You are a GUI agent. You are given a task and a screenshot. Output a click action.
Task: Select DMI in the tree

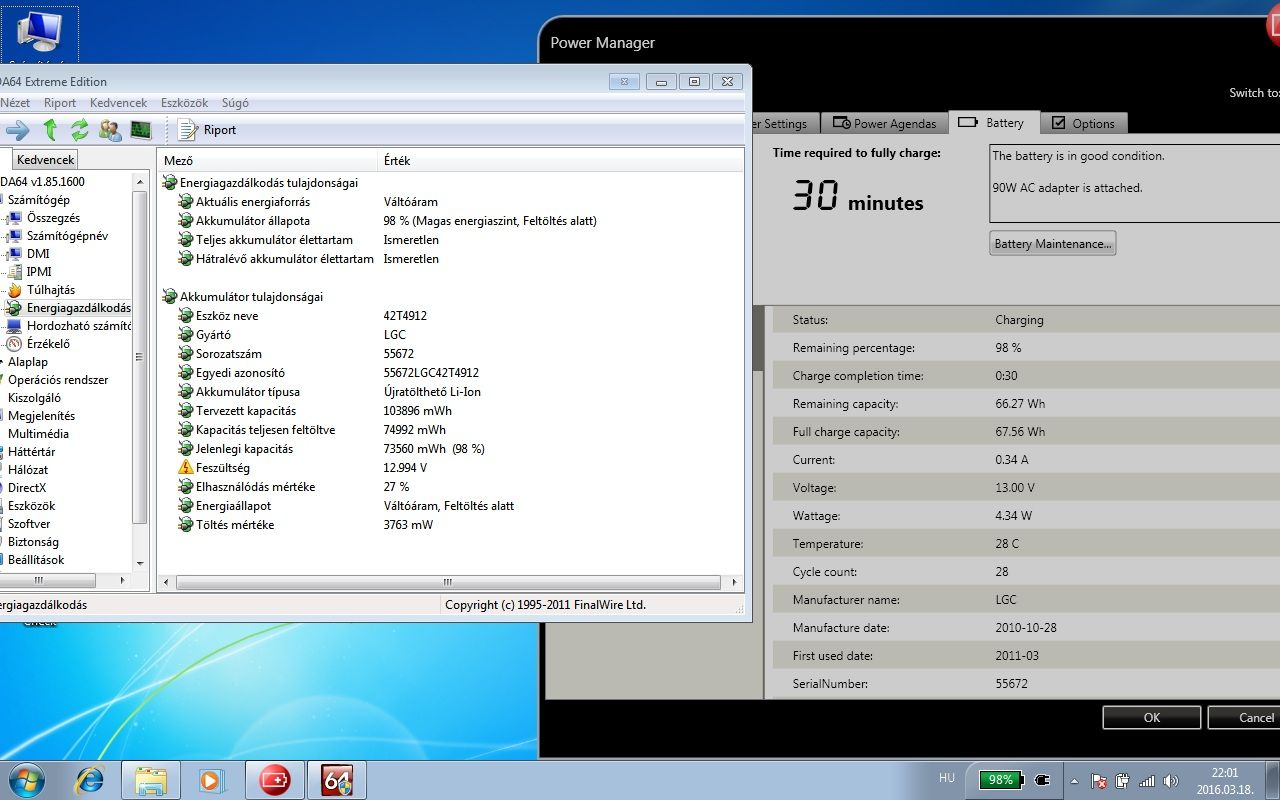[x=38, y=254]
